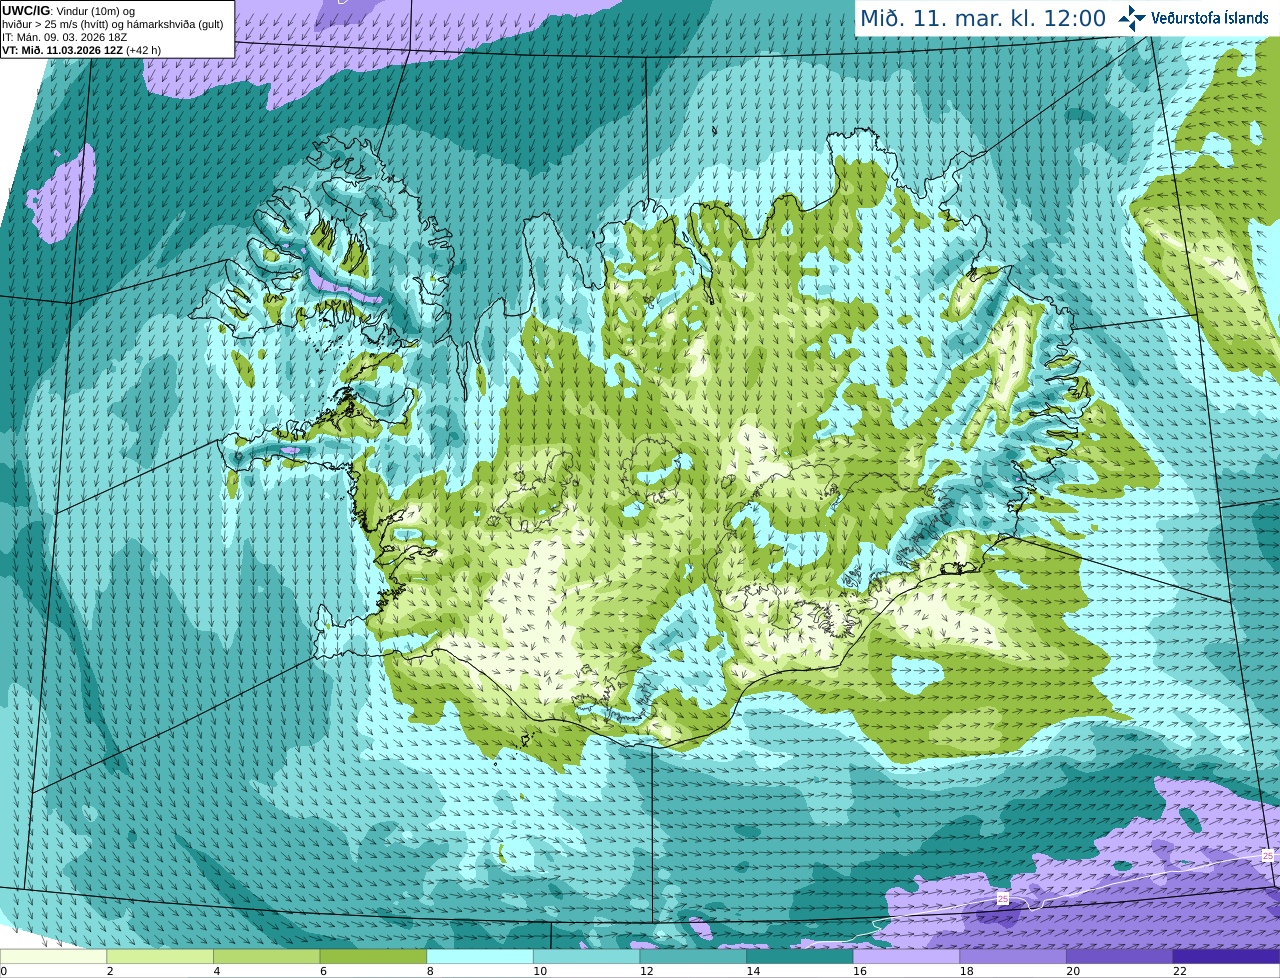The image size is (1280, 978).
Task: Pick the light purple legend swatch between 16 and 18
Action: pos(906,956)
